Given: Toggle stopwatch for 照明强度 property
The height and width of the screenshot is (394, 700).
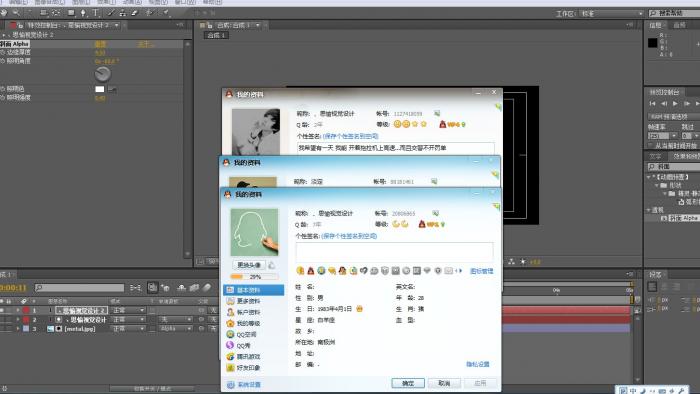Looking at the screenshot, I should click(x=3, y=97).
